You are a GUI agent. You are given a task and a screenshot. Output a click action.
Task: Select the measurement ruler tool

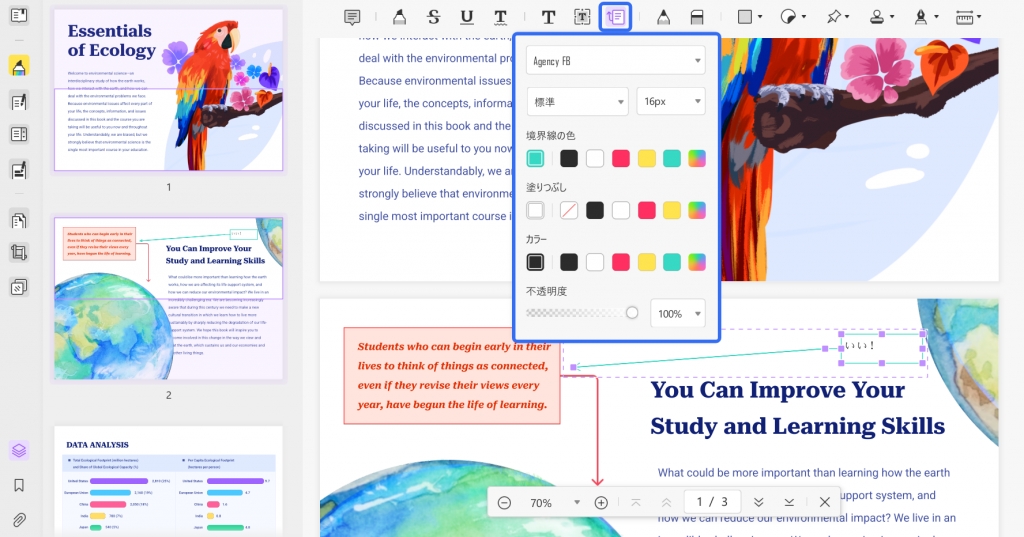(x=965, y=17)
